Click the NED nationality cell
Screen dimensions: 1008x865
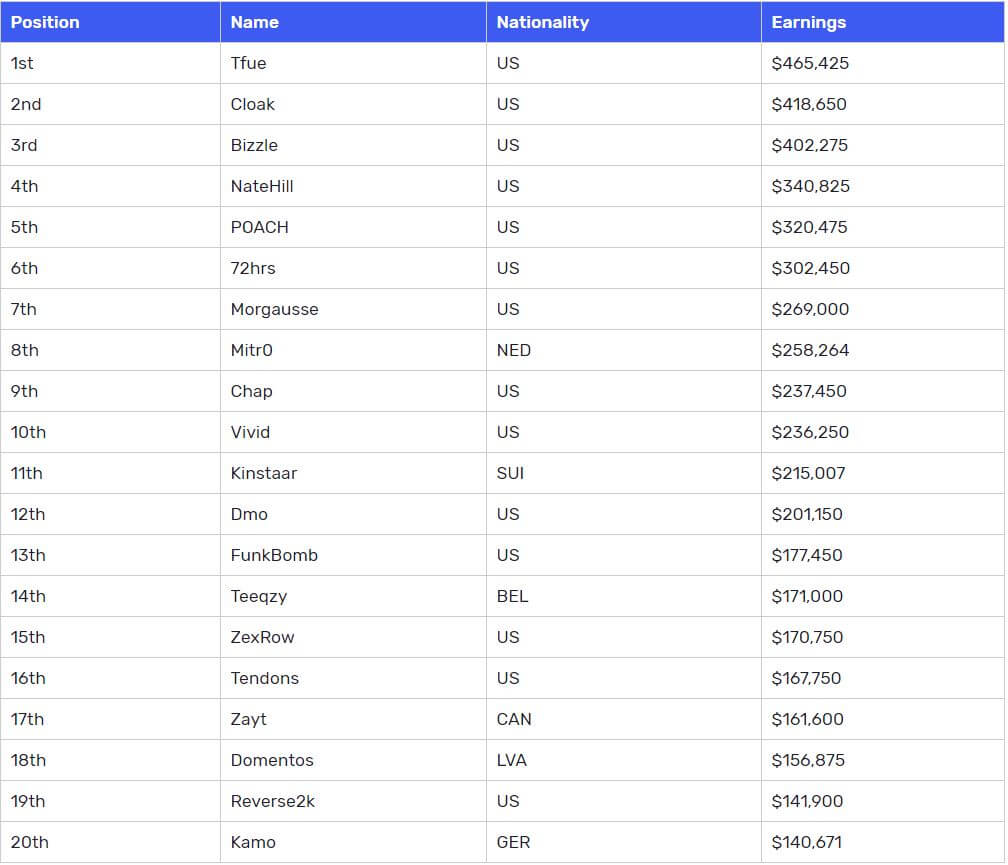(513, 350)
